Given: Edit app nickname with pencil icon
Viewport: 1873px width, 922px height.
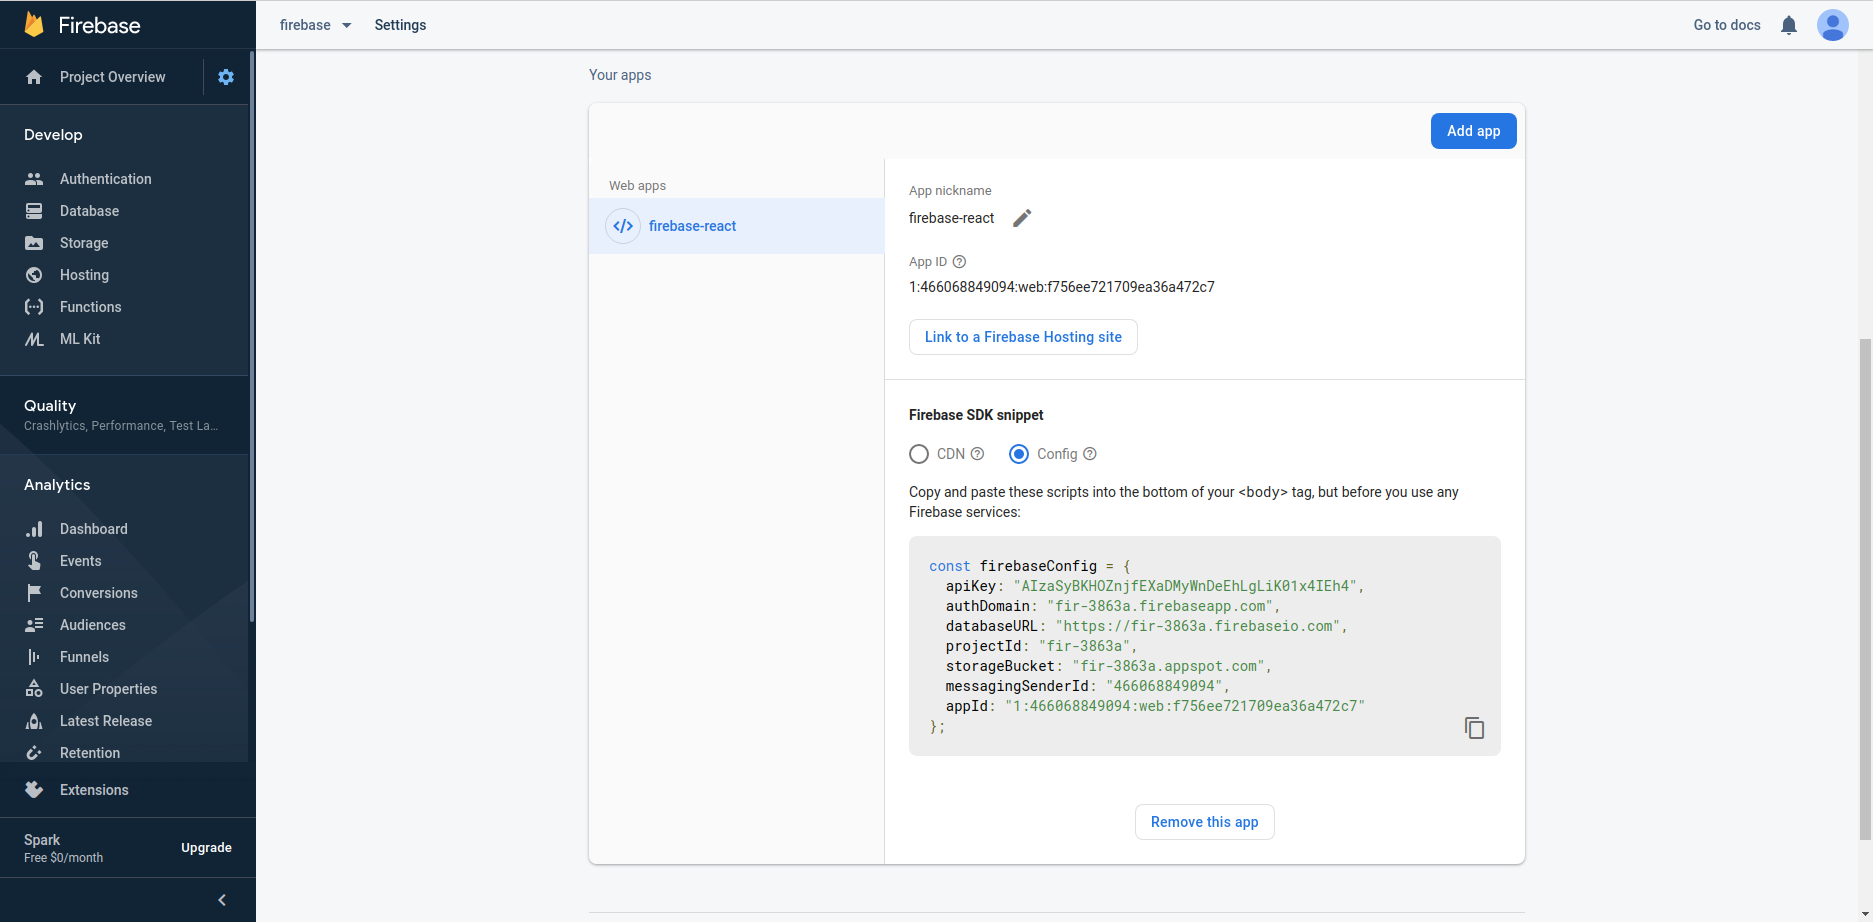Looking at the screenshot, I should pos(1022,218).
